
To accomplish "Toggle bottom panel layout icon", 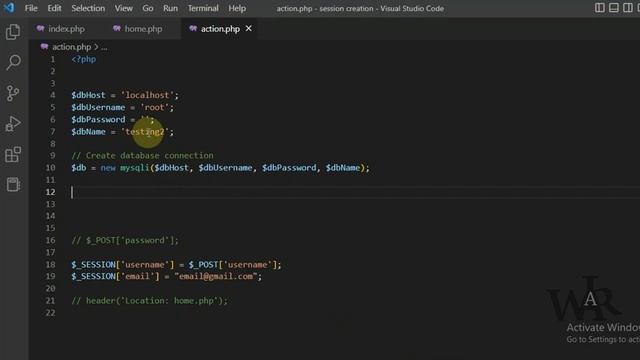I will click(x=614, y=8).
